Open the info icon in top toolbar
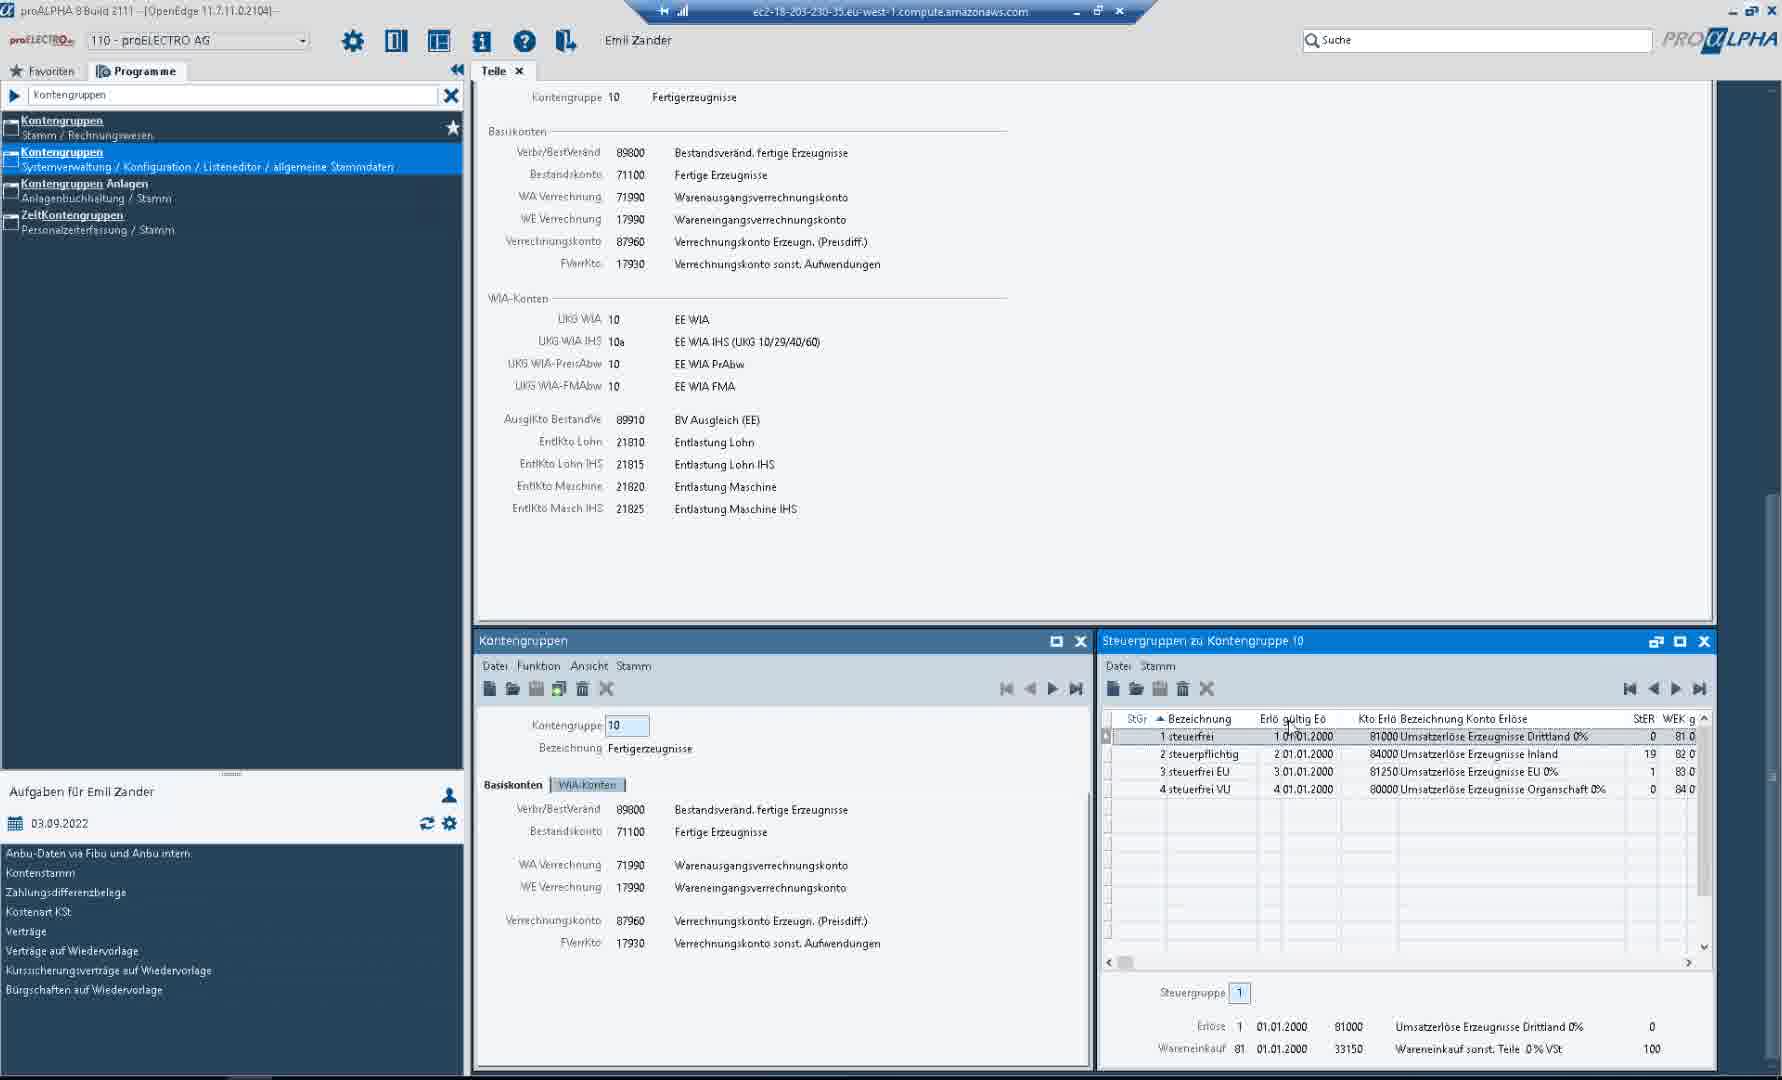Viewport: 1782px width, 1080px height. pos(482,41)
